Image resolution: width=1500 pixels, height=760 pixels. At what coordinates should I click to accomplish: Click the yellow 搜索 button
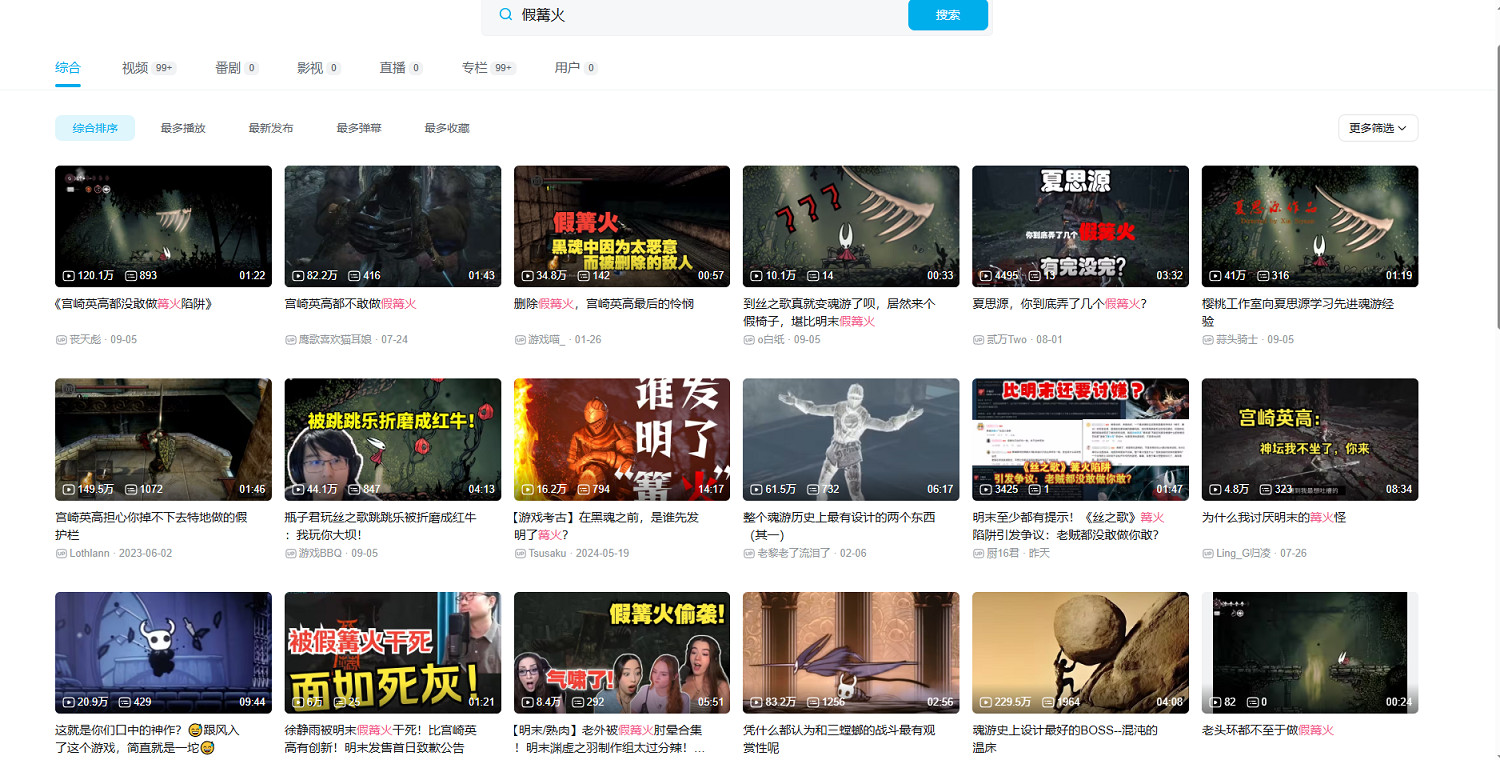pyautogui.click(x=947, y=15)
